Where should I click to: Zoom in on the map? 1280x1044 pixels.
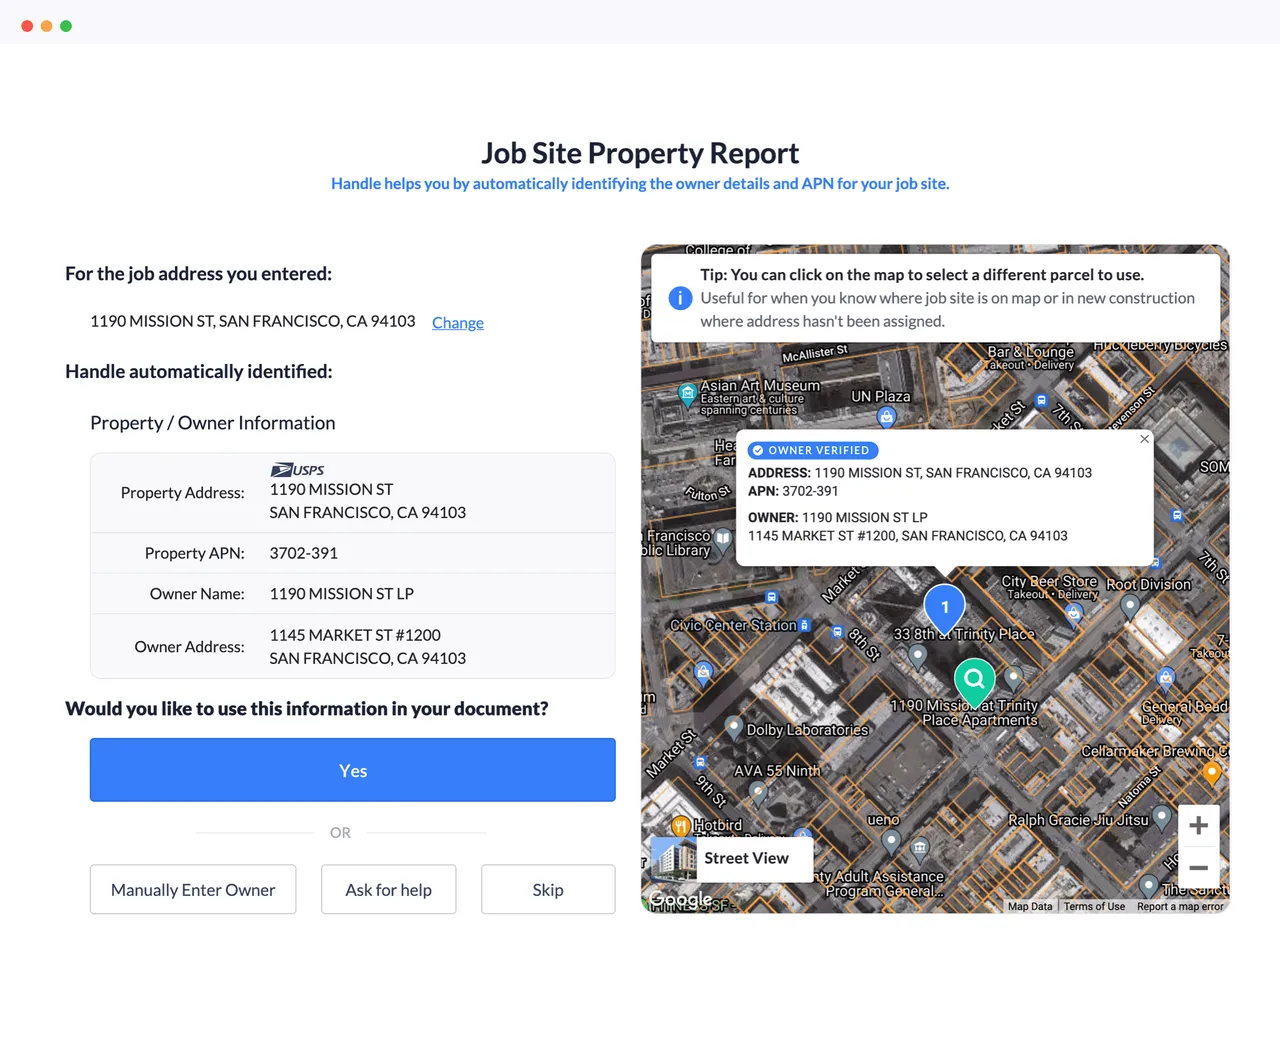point(1198,826)
